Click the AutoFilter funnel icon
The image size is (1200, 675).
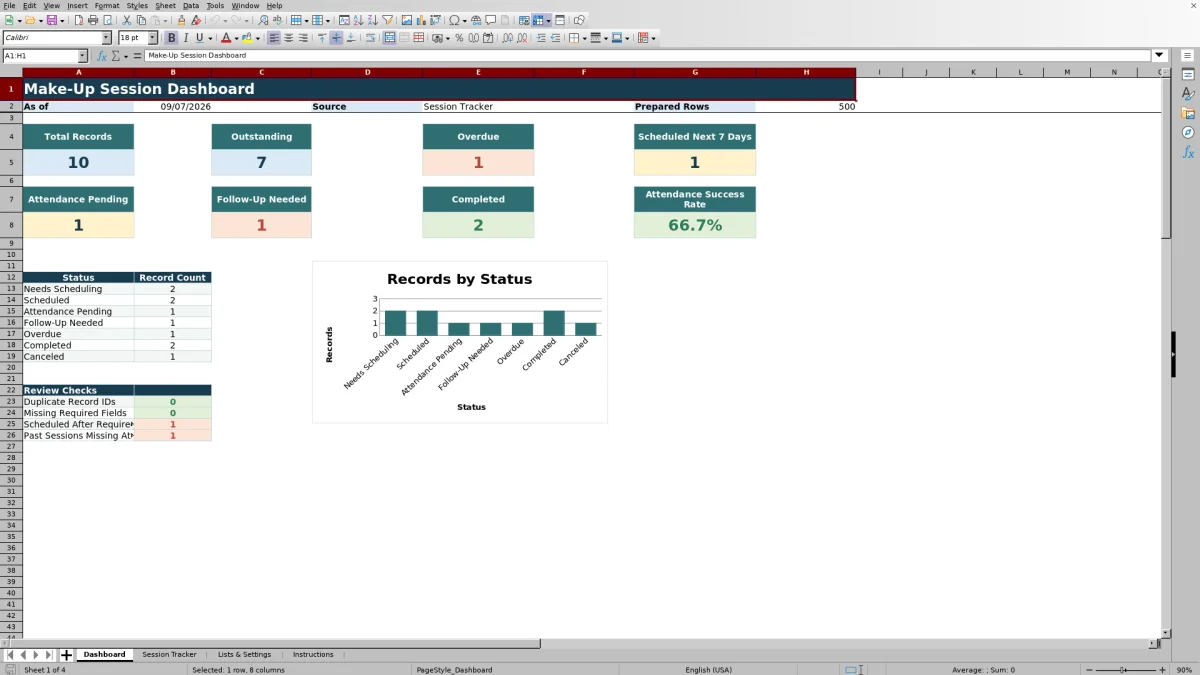point(387,20)
